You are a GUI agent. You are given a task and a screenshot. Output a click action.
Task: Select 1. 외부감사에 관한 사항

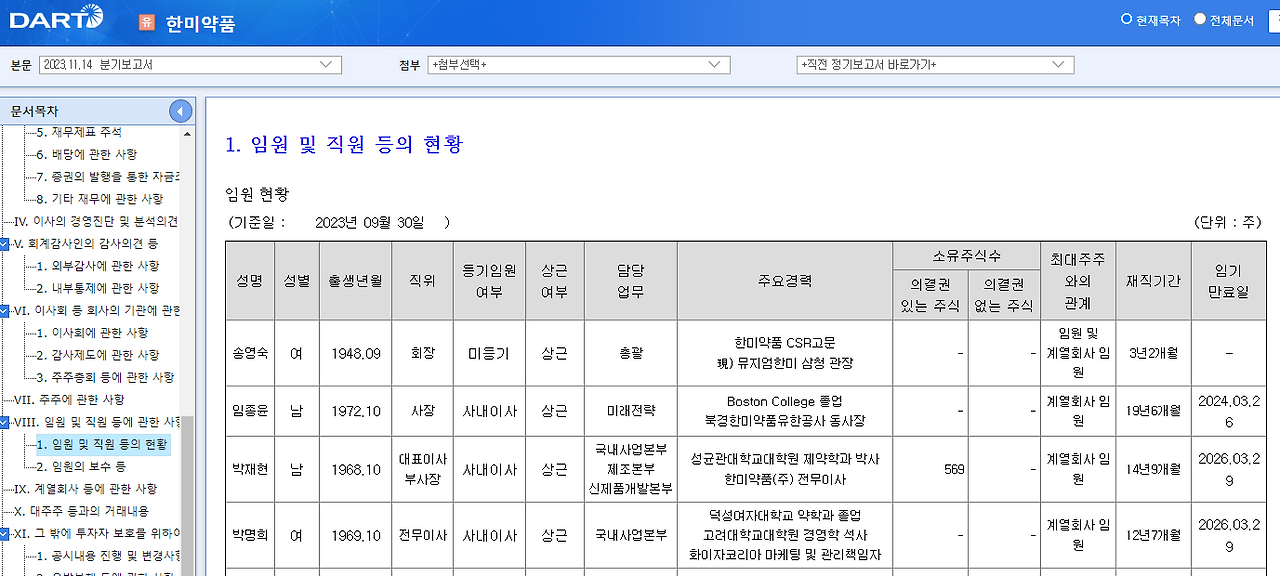coord(97,266)
